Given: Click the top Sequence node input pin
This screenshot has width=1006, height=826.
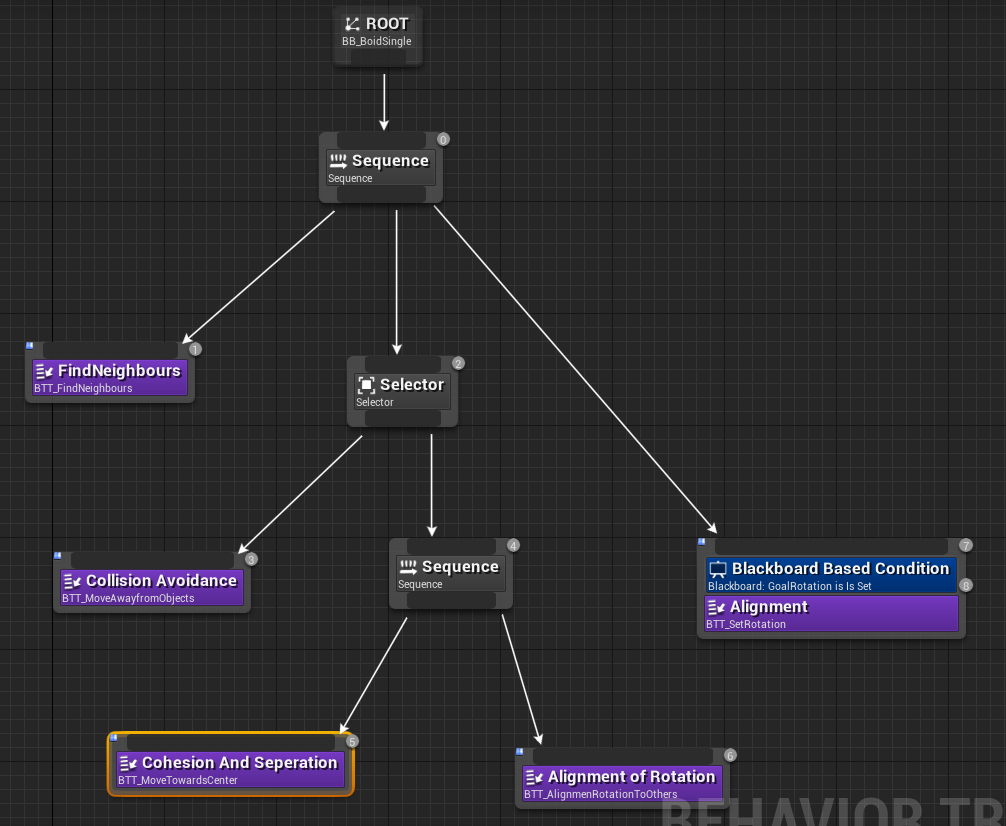Looking at the screenshot, I should 381,140.
